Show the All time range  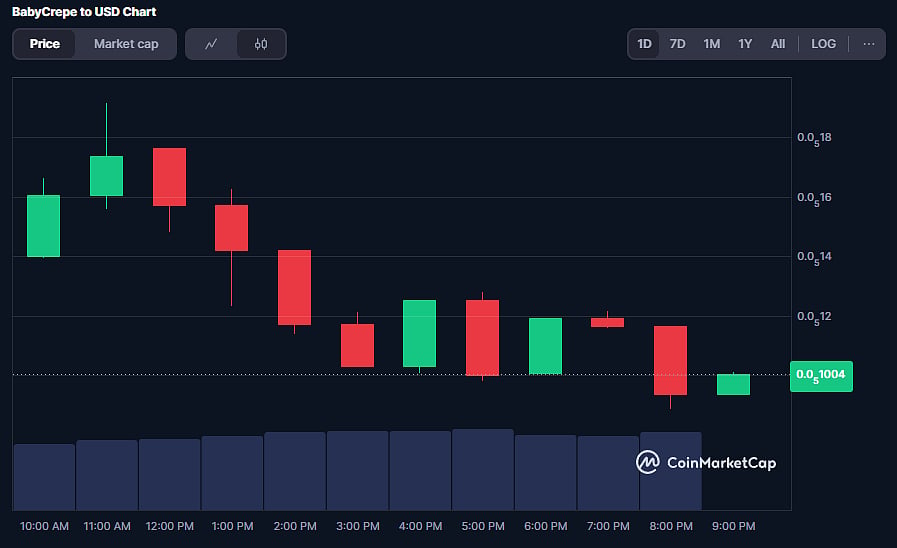click(777, 44)
